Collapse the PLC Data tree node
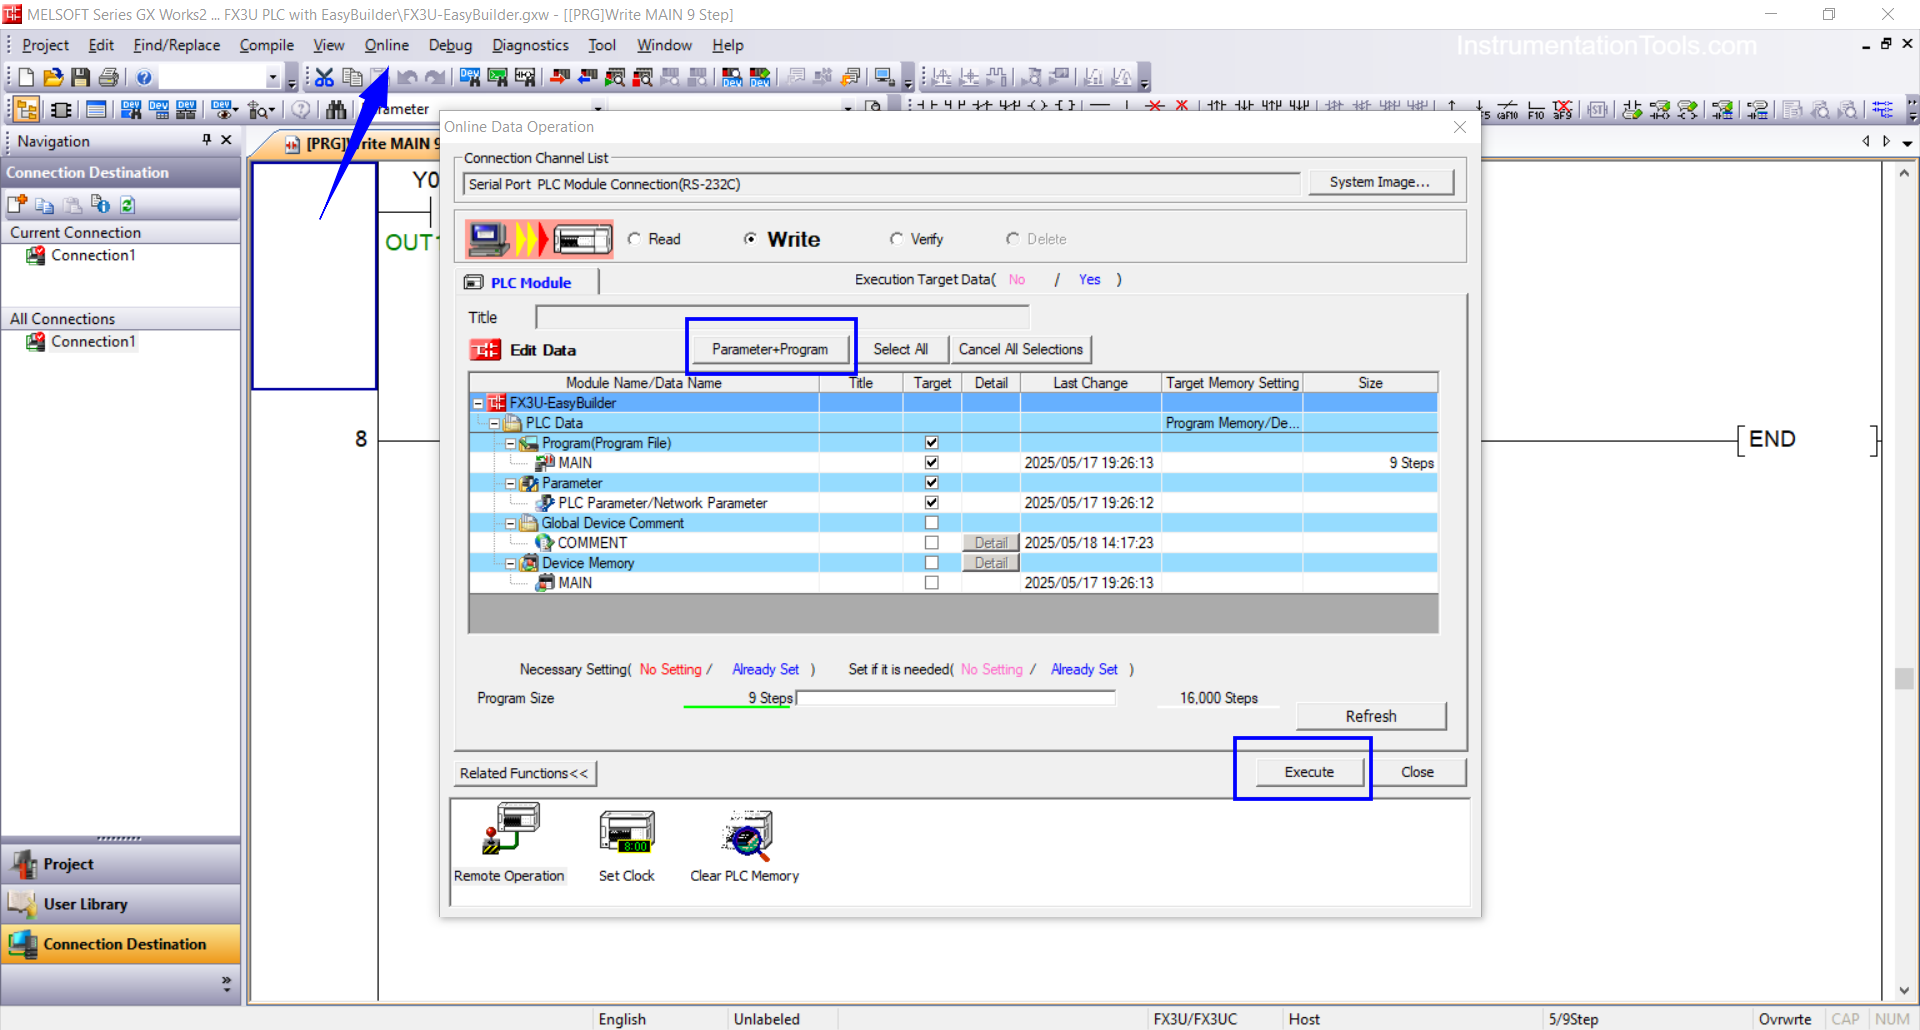The height and width of the screenshot is (1030, 1920). 494,423
